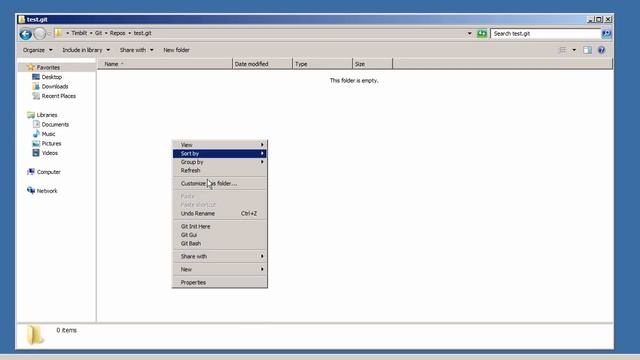Click the Pictures library icon

(36, 143)
